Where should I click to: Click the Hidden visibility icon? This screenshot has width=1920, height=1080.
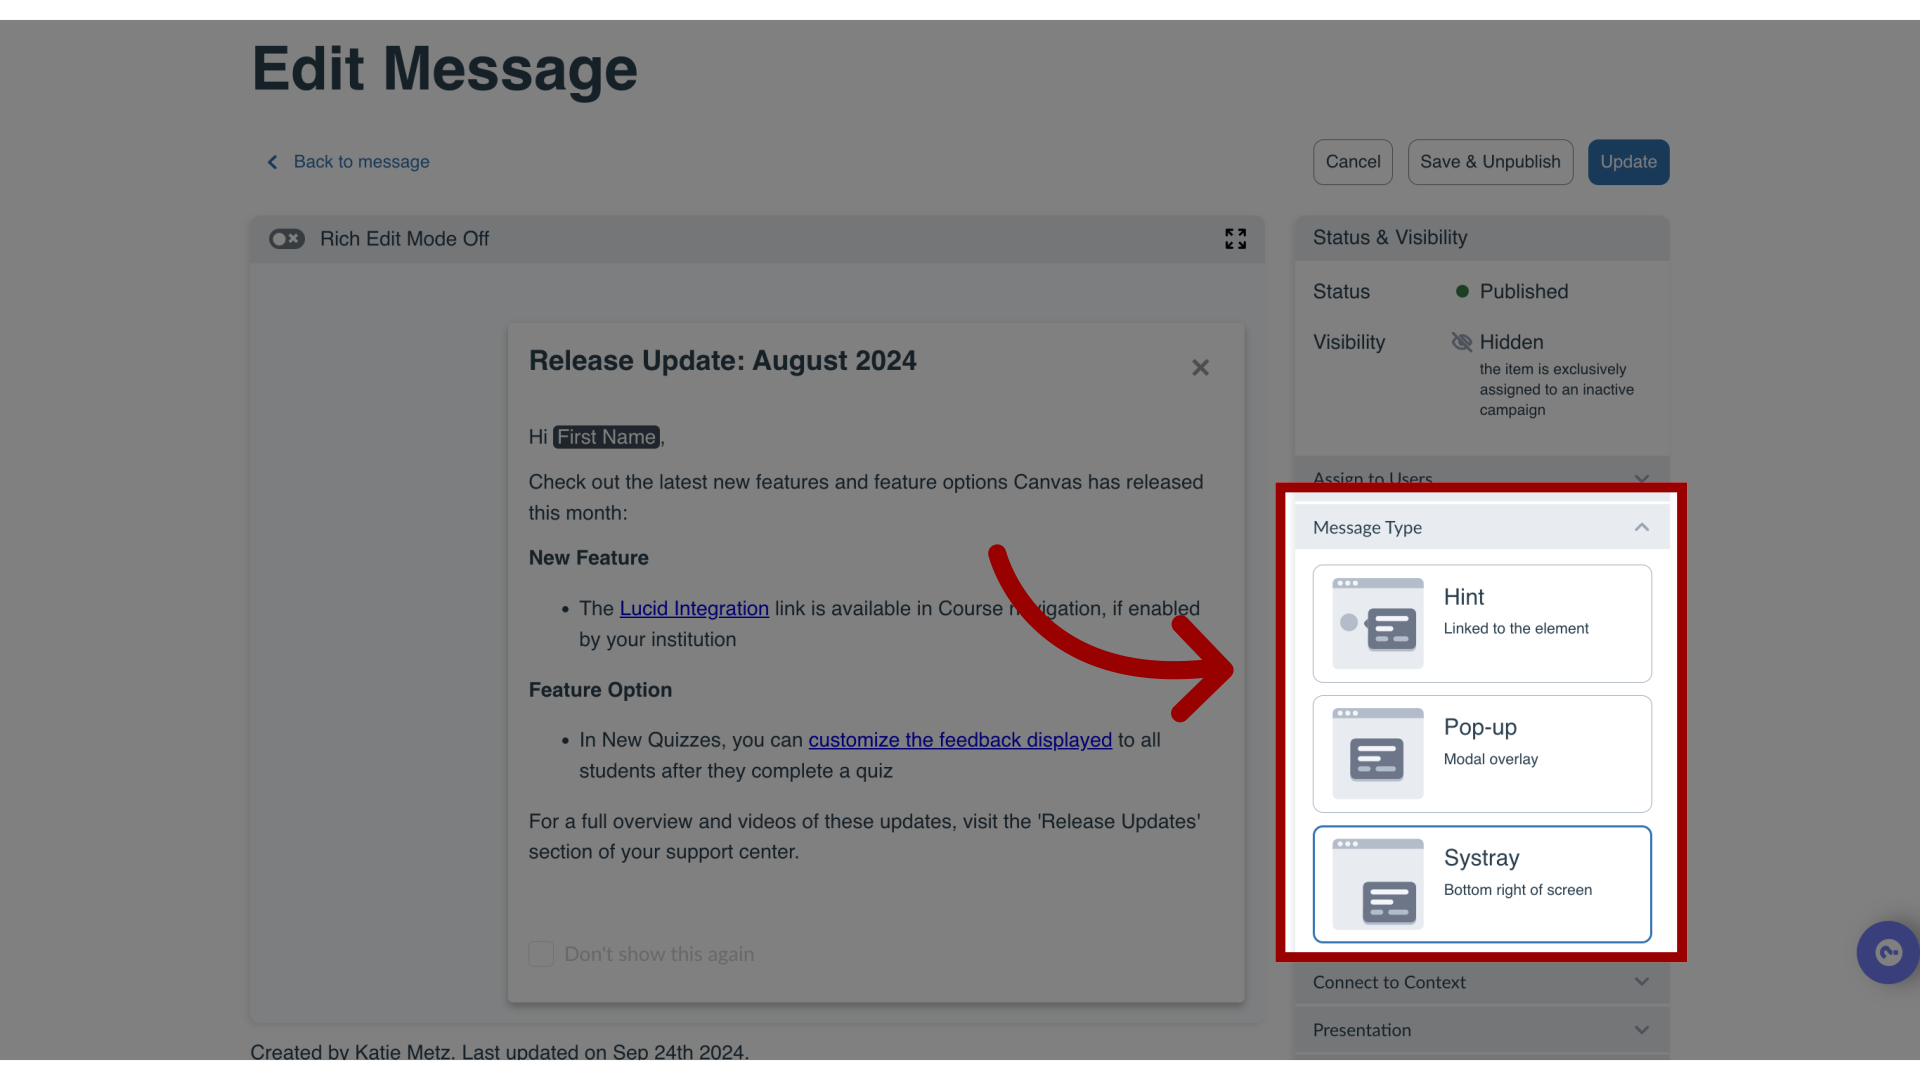coord(1461,342)
